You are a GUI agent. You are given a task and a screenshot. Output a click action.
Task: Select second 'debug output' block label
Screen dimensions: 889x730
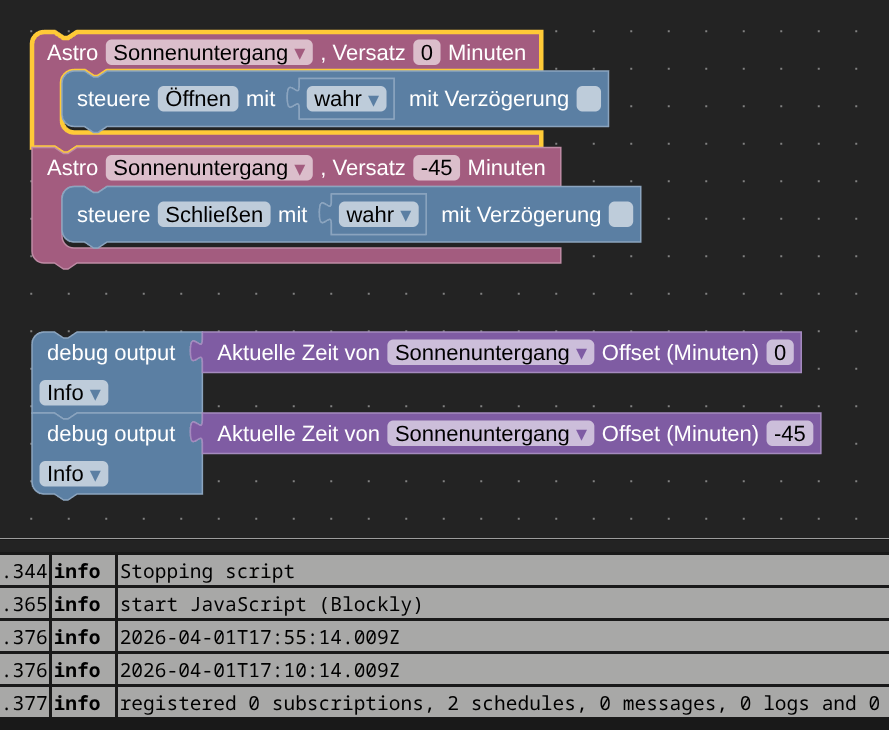(x=111, y=434)
